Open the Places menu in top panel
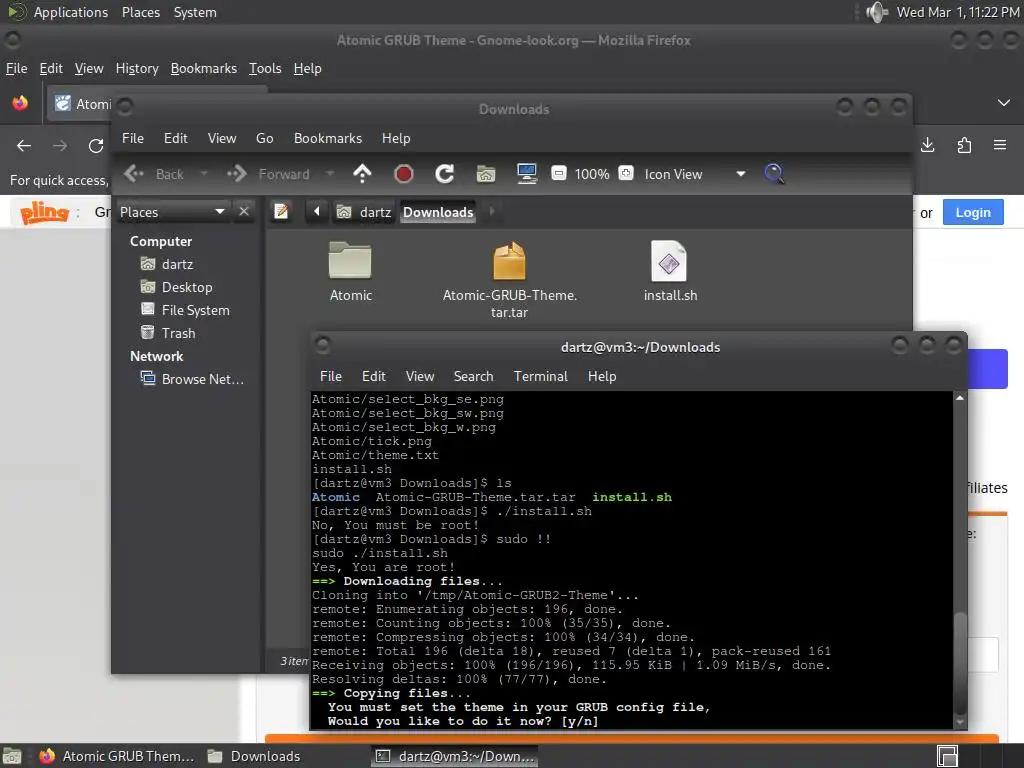 (x=141, y=12)
